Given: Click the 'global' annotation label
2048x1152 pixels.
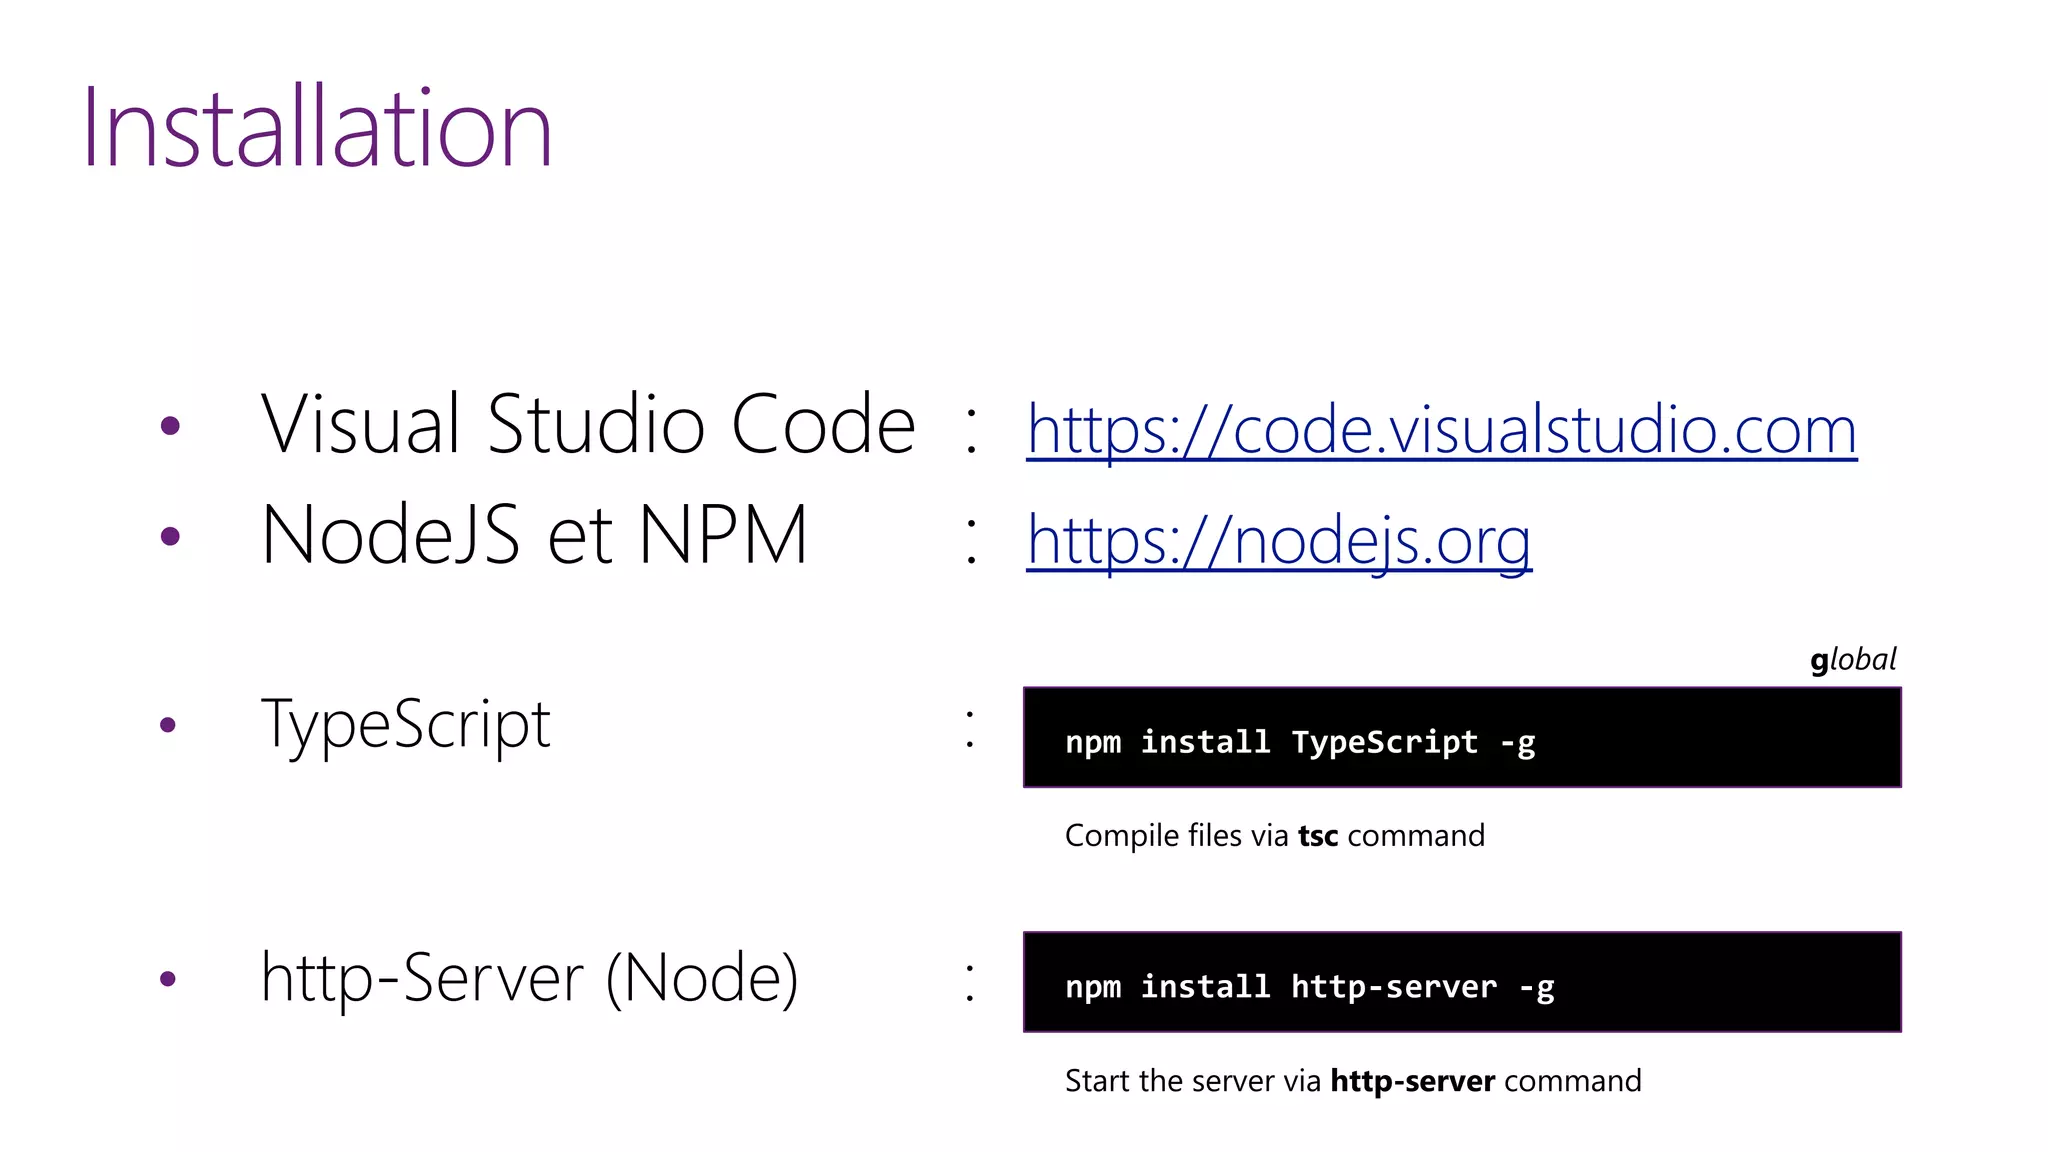Looking at the screenshot, I should pyautogui.click(x=1853, y=660).
